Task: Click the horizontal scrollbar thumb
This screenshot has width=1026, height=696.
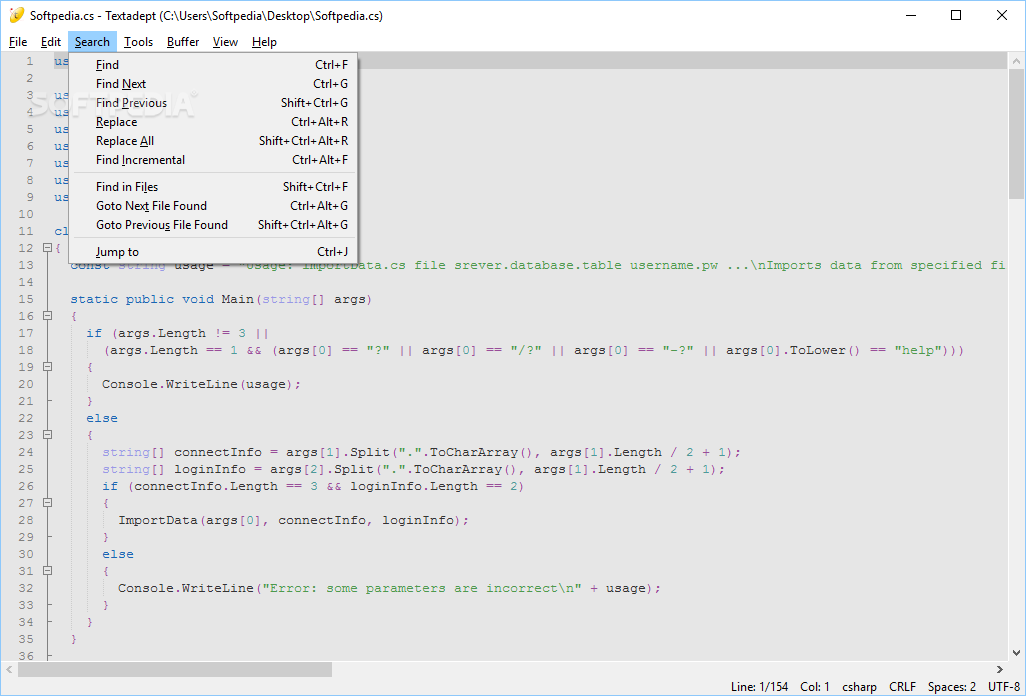Action: pos(175,670)
